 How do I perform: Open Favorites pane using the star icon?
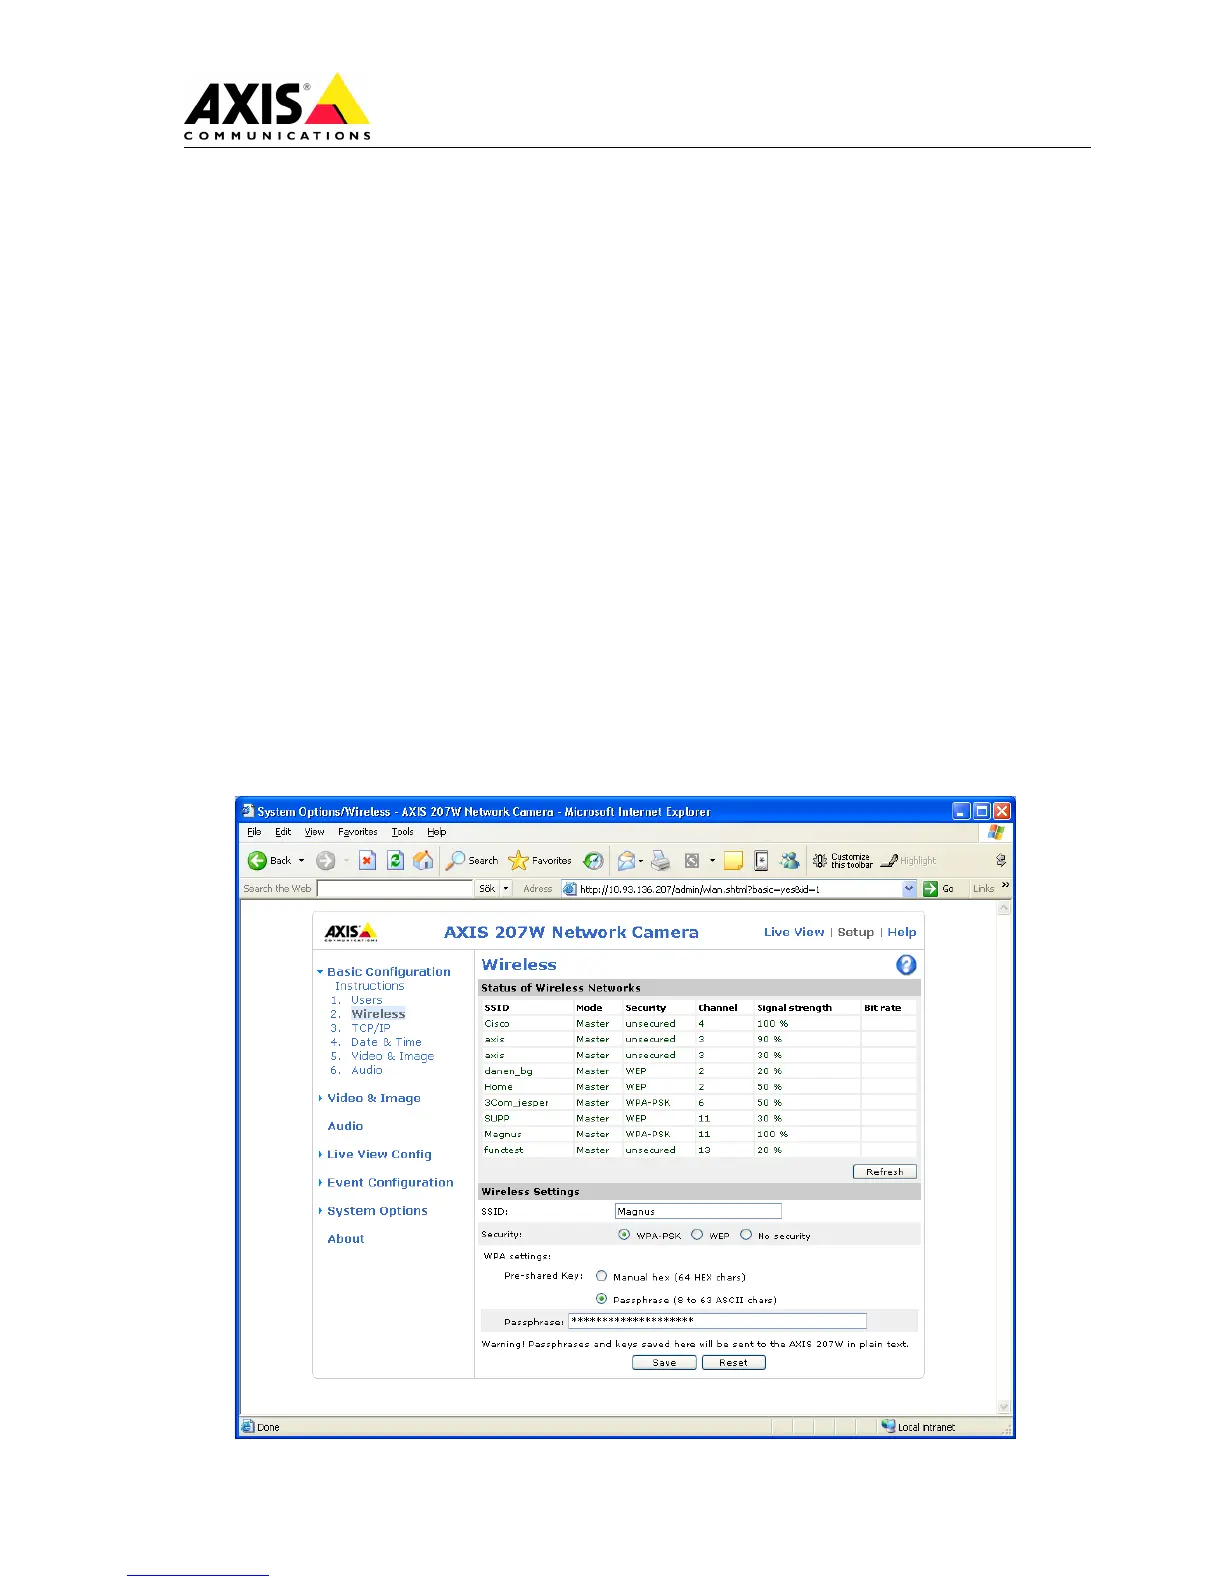pyautogui.click(x=518, y=860)
